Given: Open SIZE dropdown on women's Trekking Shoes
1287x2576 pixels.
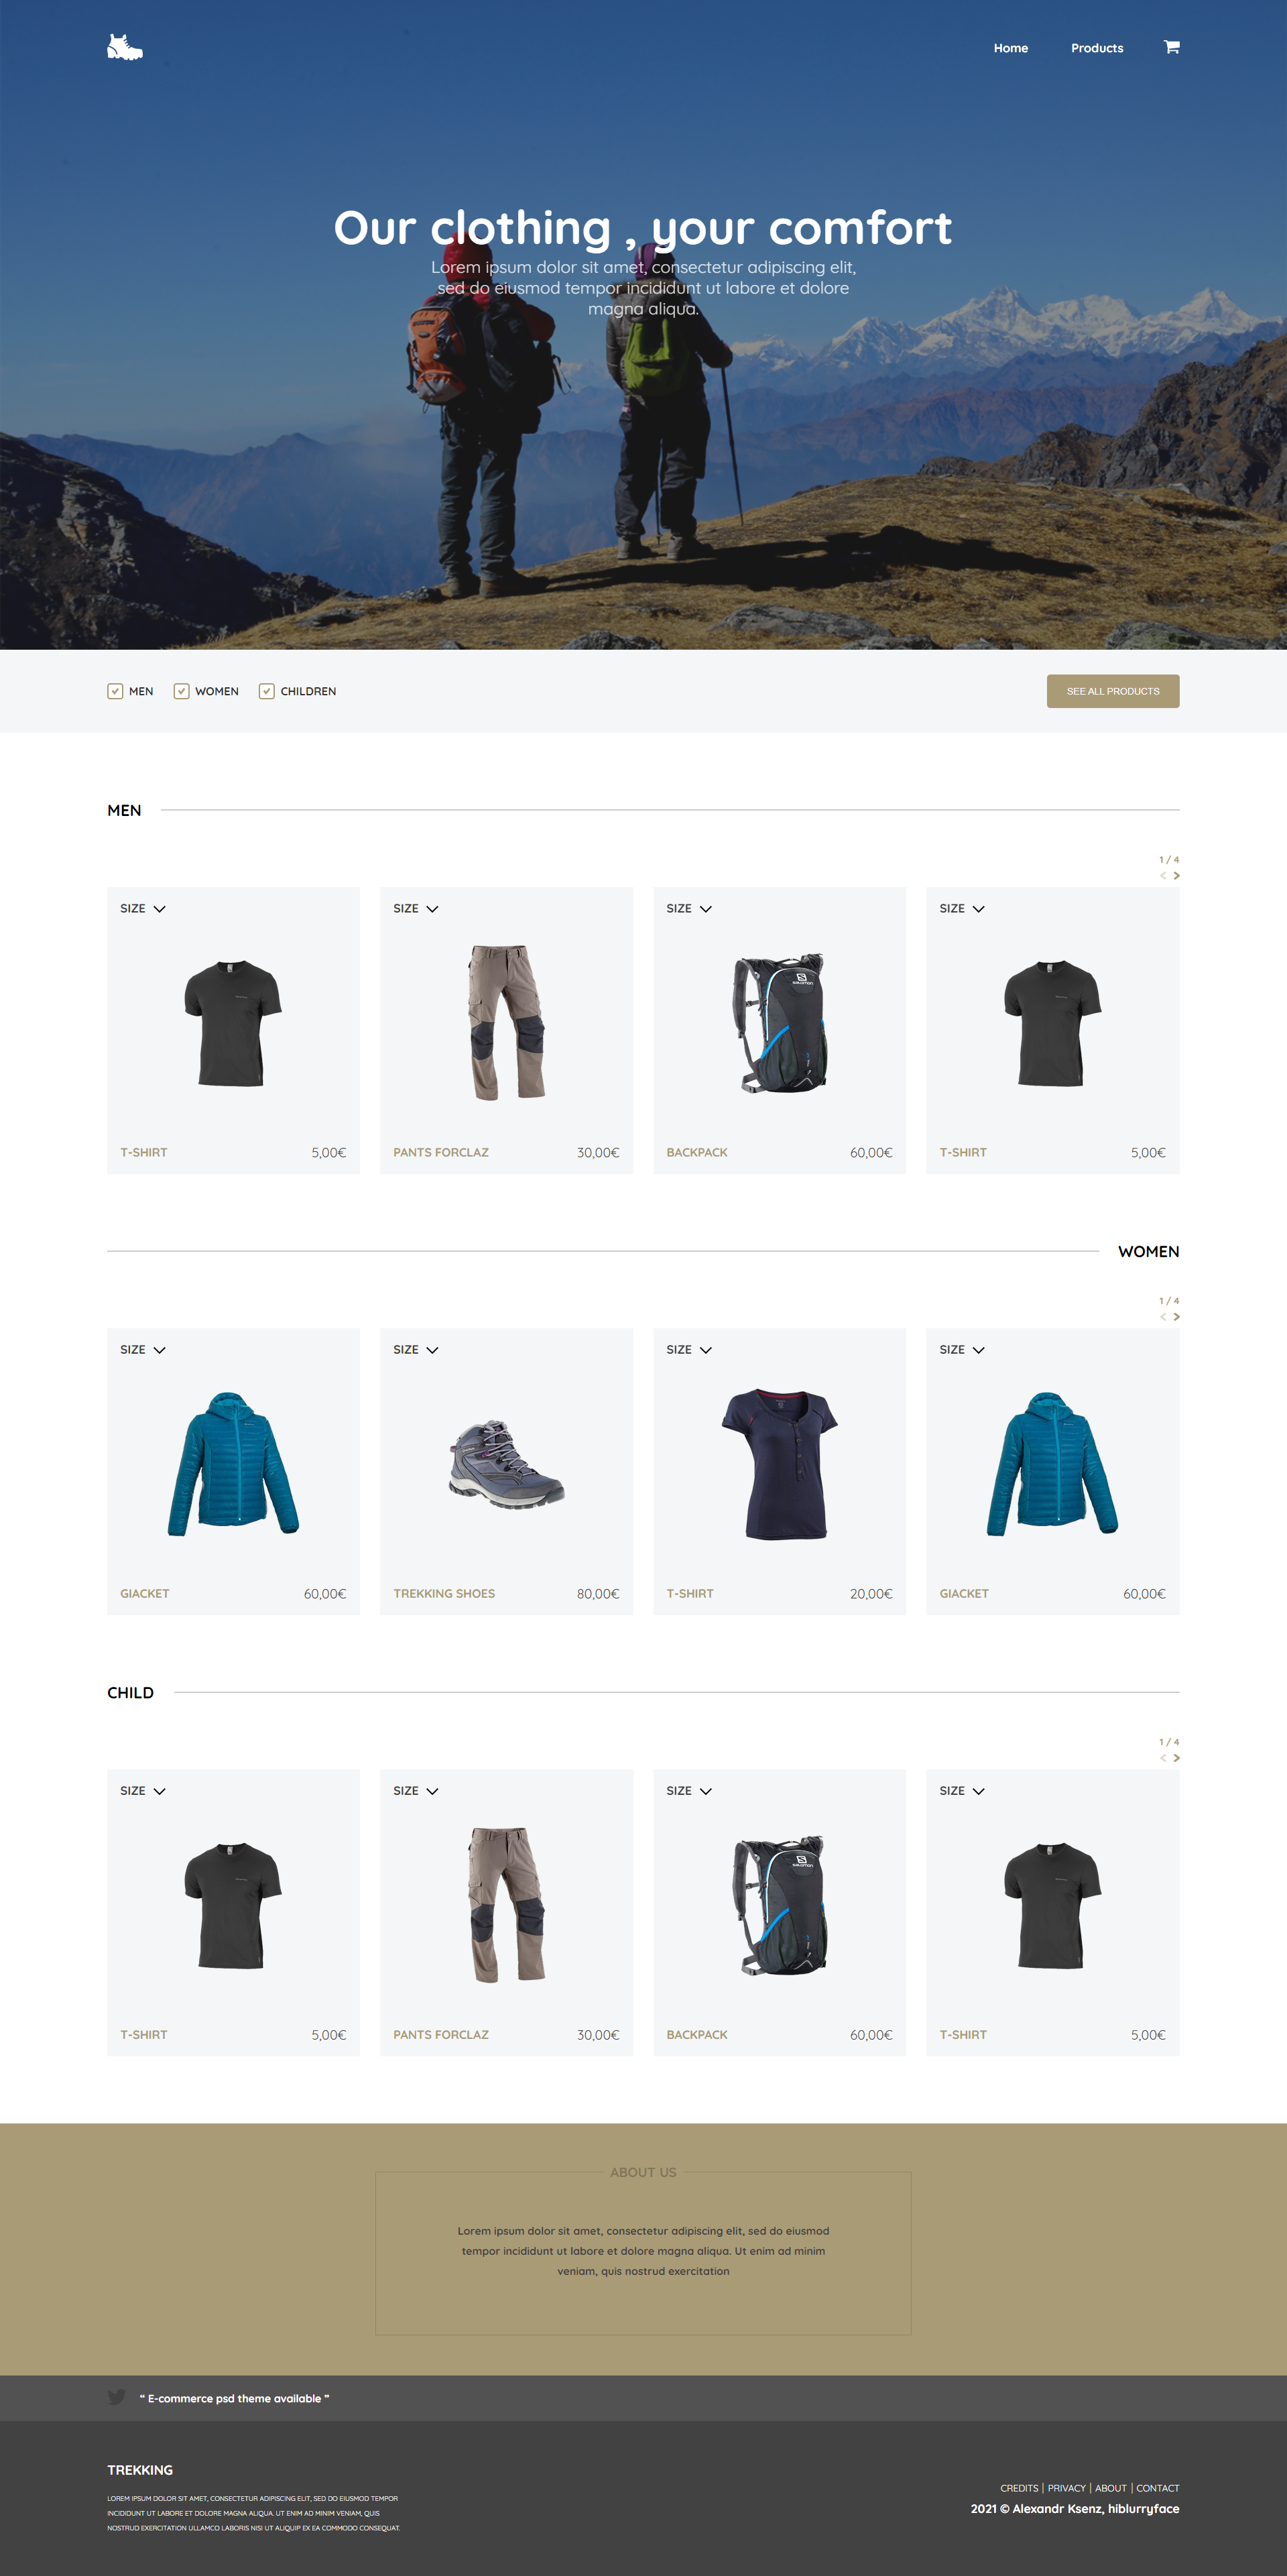Looking at the screenshot, I should click(x=416, y=1349).
